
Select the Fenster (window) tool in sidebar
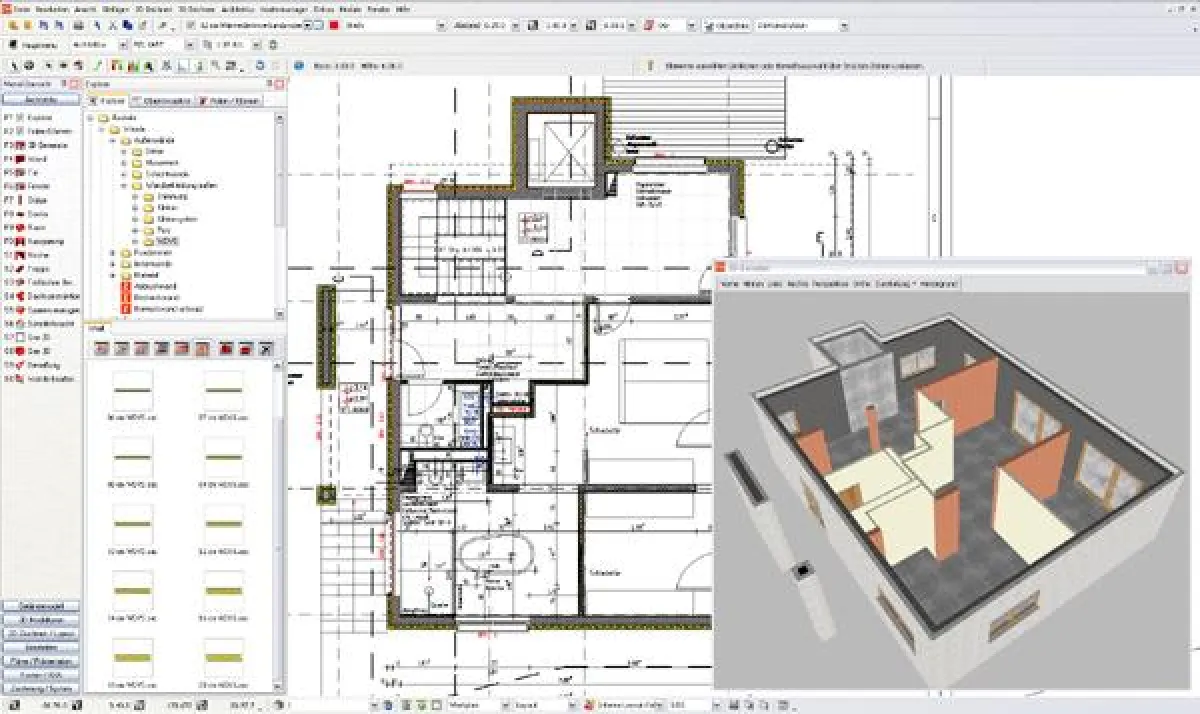[17, 186]
